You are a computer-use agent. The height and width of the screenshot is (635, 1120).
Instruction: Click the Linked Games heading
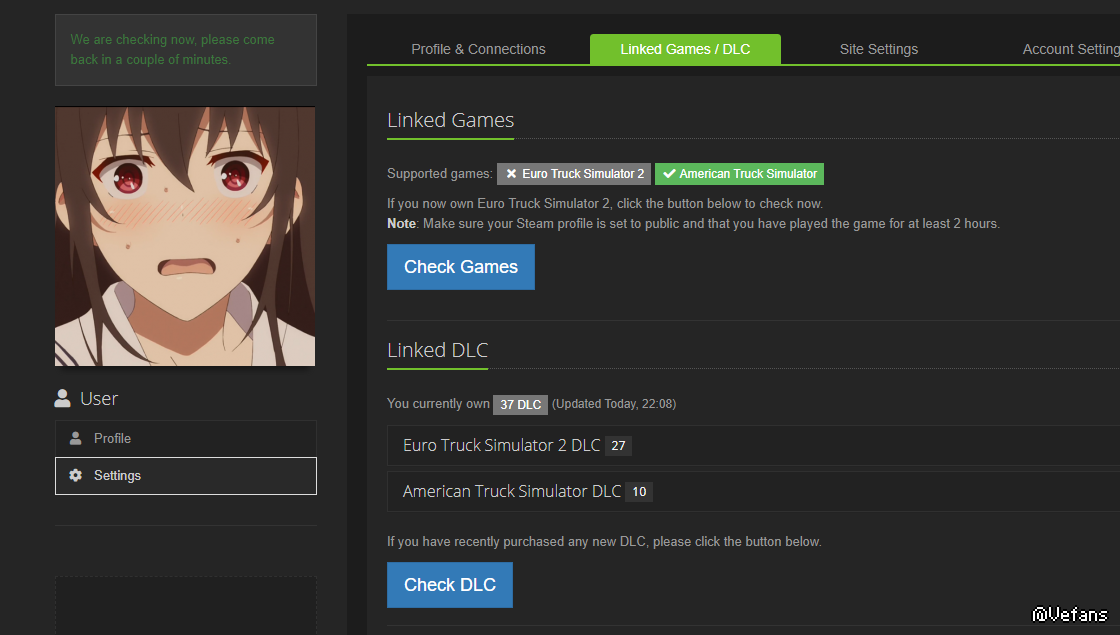point(451,120)
